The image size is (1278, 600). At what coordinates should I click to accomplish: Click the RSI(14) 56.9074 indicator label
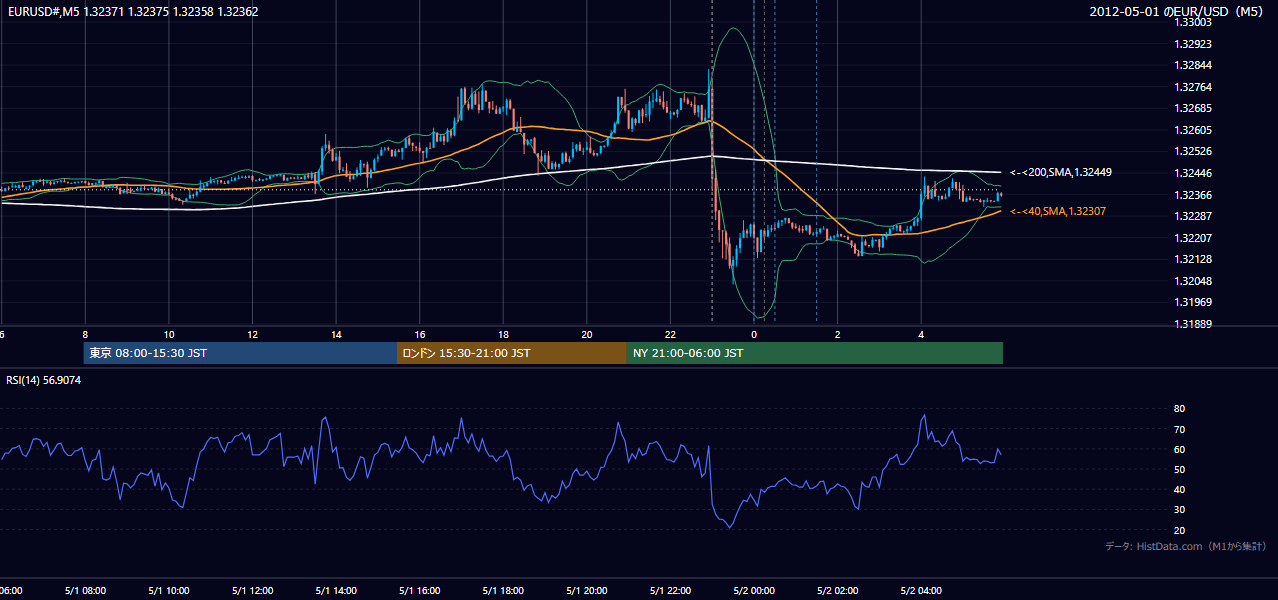[44, 380]
